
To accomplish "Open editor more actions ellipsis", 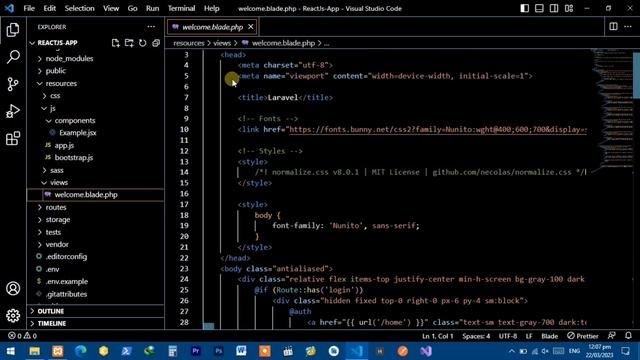I will click(x=628, y=27).
